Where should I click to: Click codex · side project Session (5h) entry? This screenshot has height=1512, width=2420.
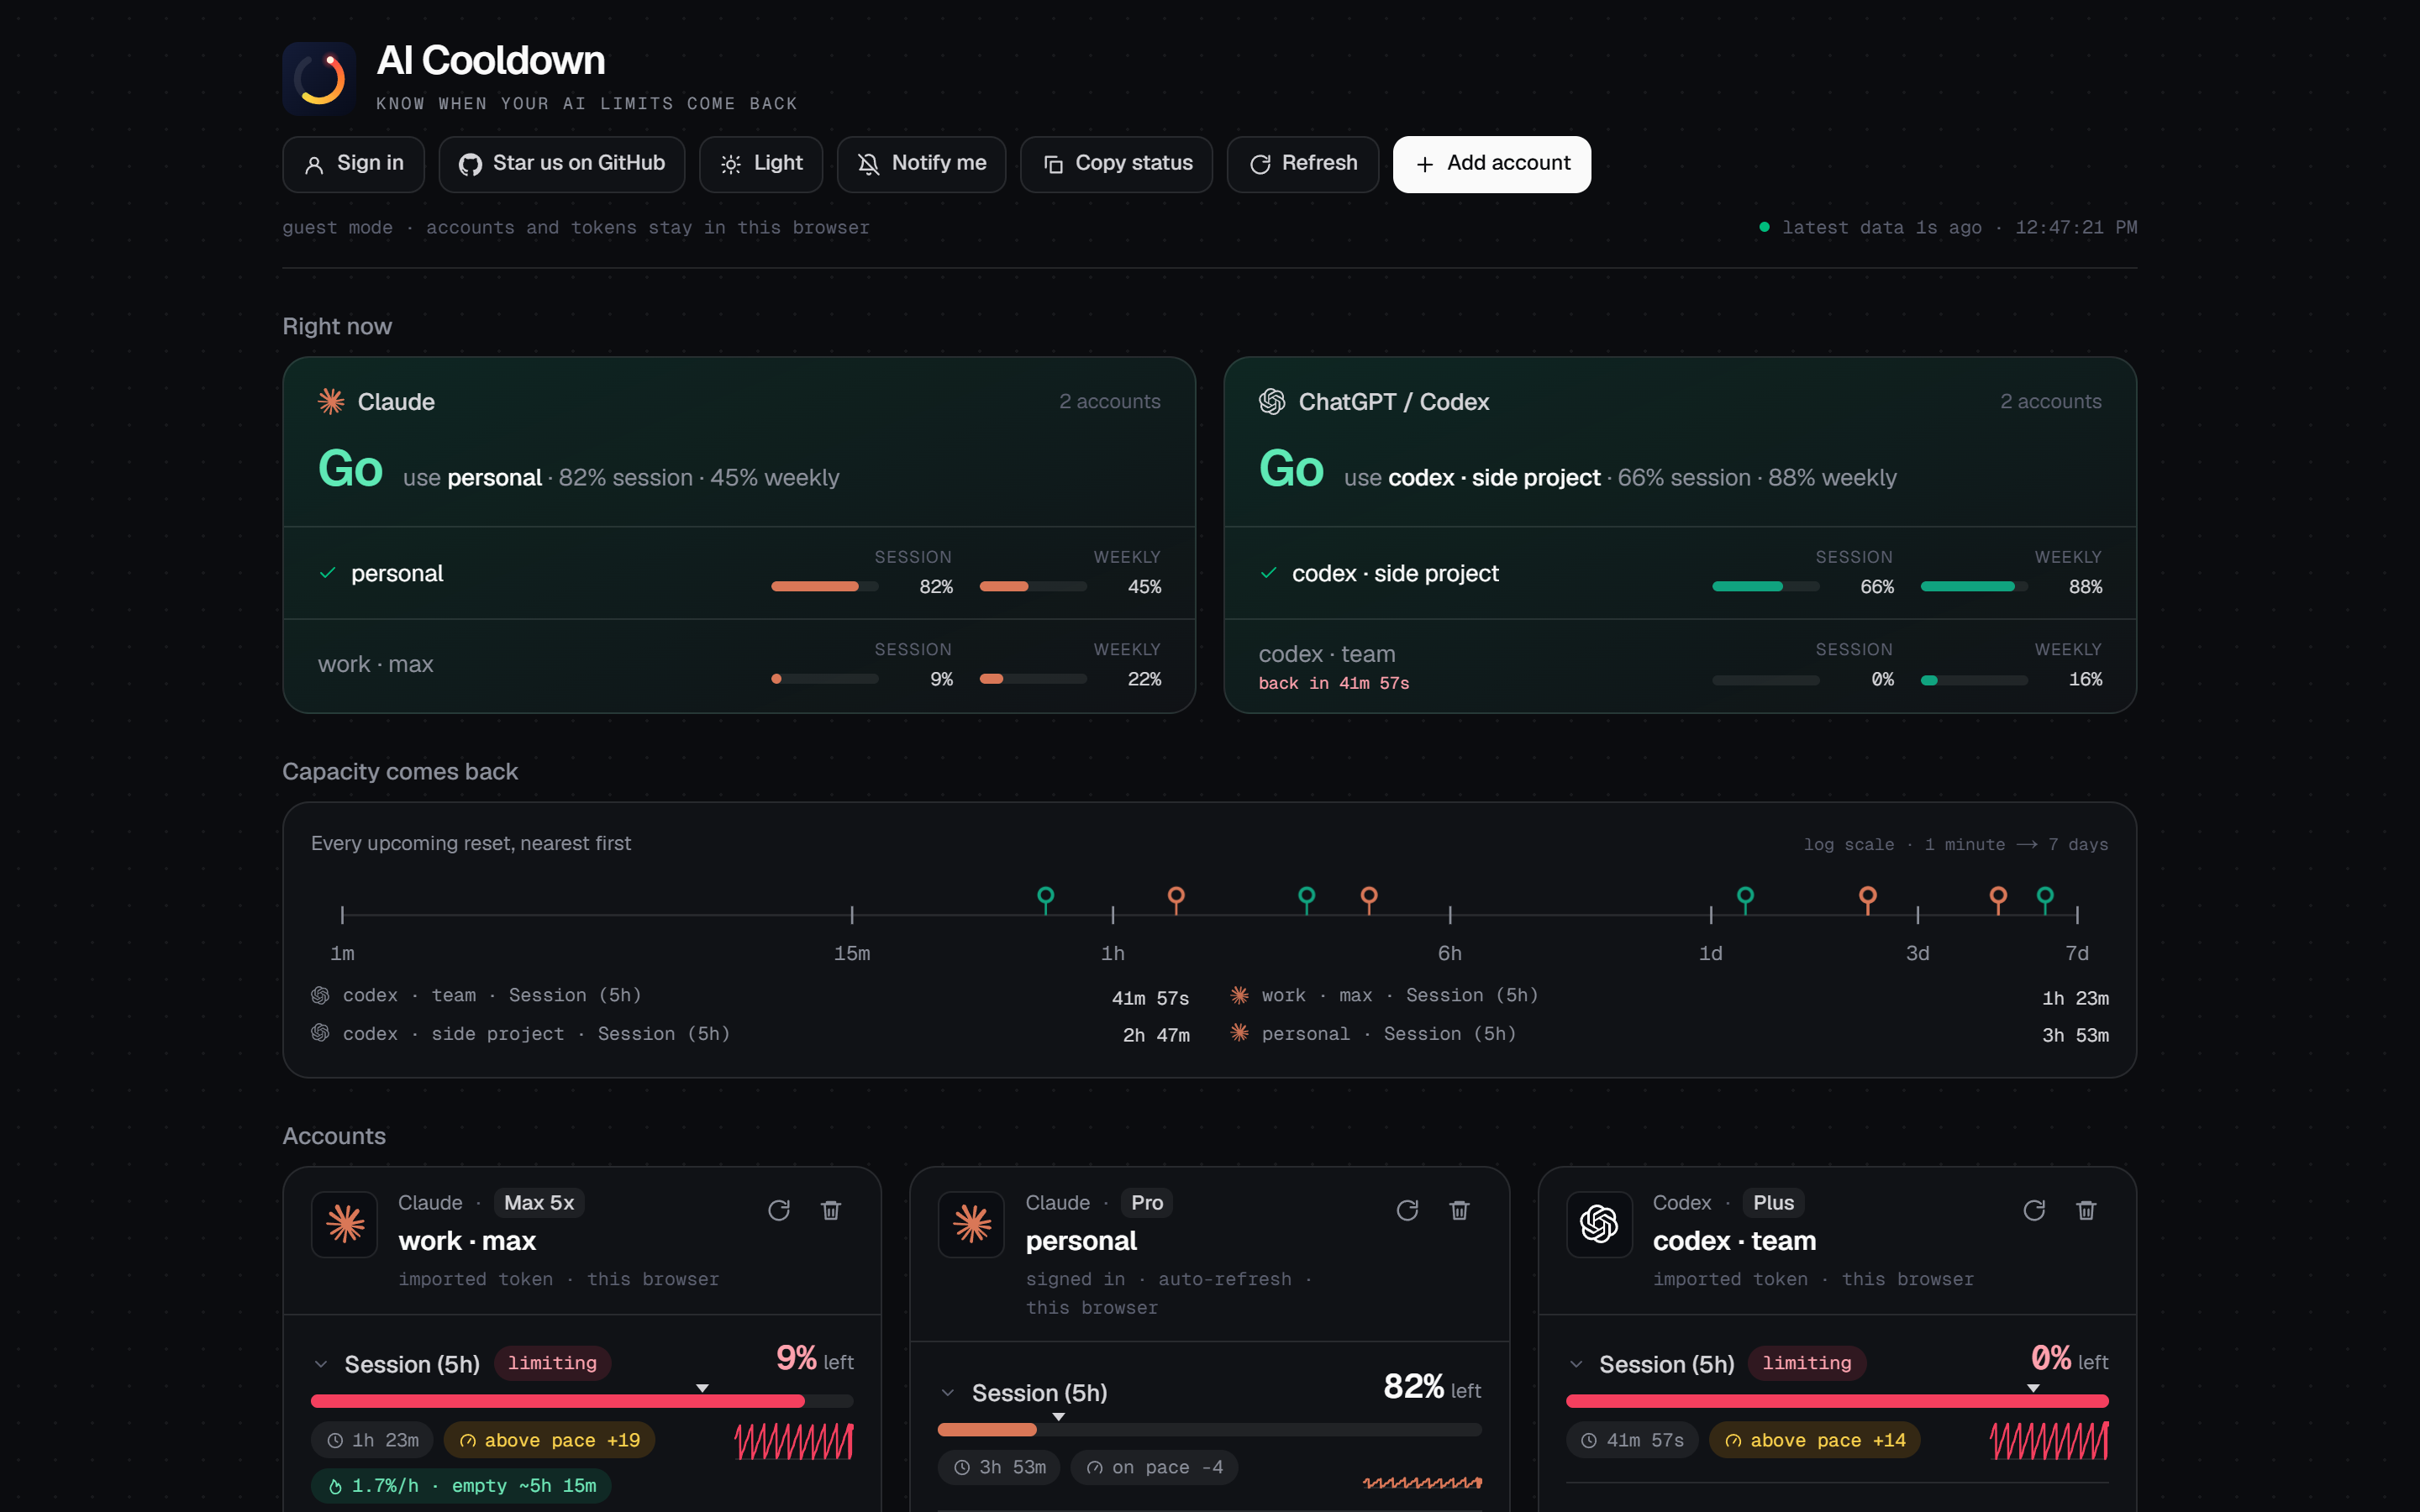click(750, 1035)
